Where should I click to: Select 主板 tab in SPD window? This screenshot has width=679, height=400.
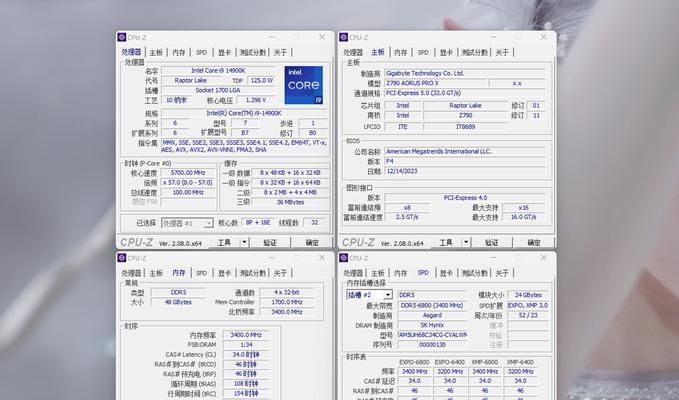click(x=378, y=273)
